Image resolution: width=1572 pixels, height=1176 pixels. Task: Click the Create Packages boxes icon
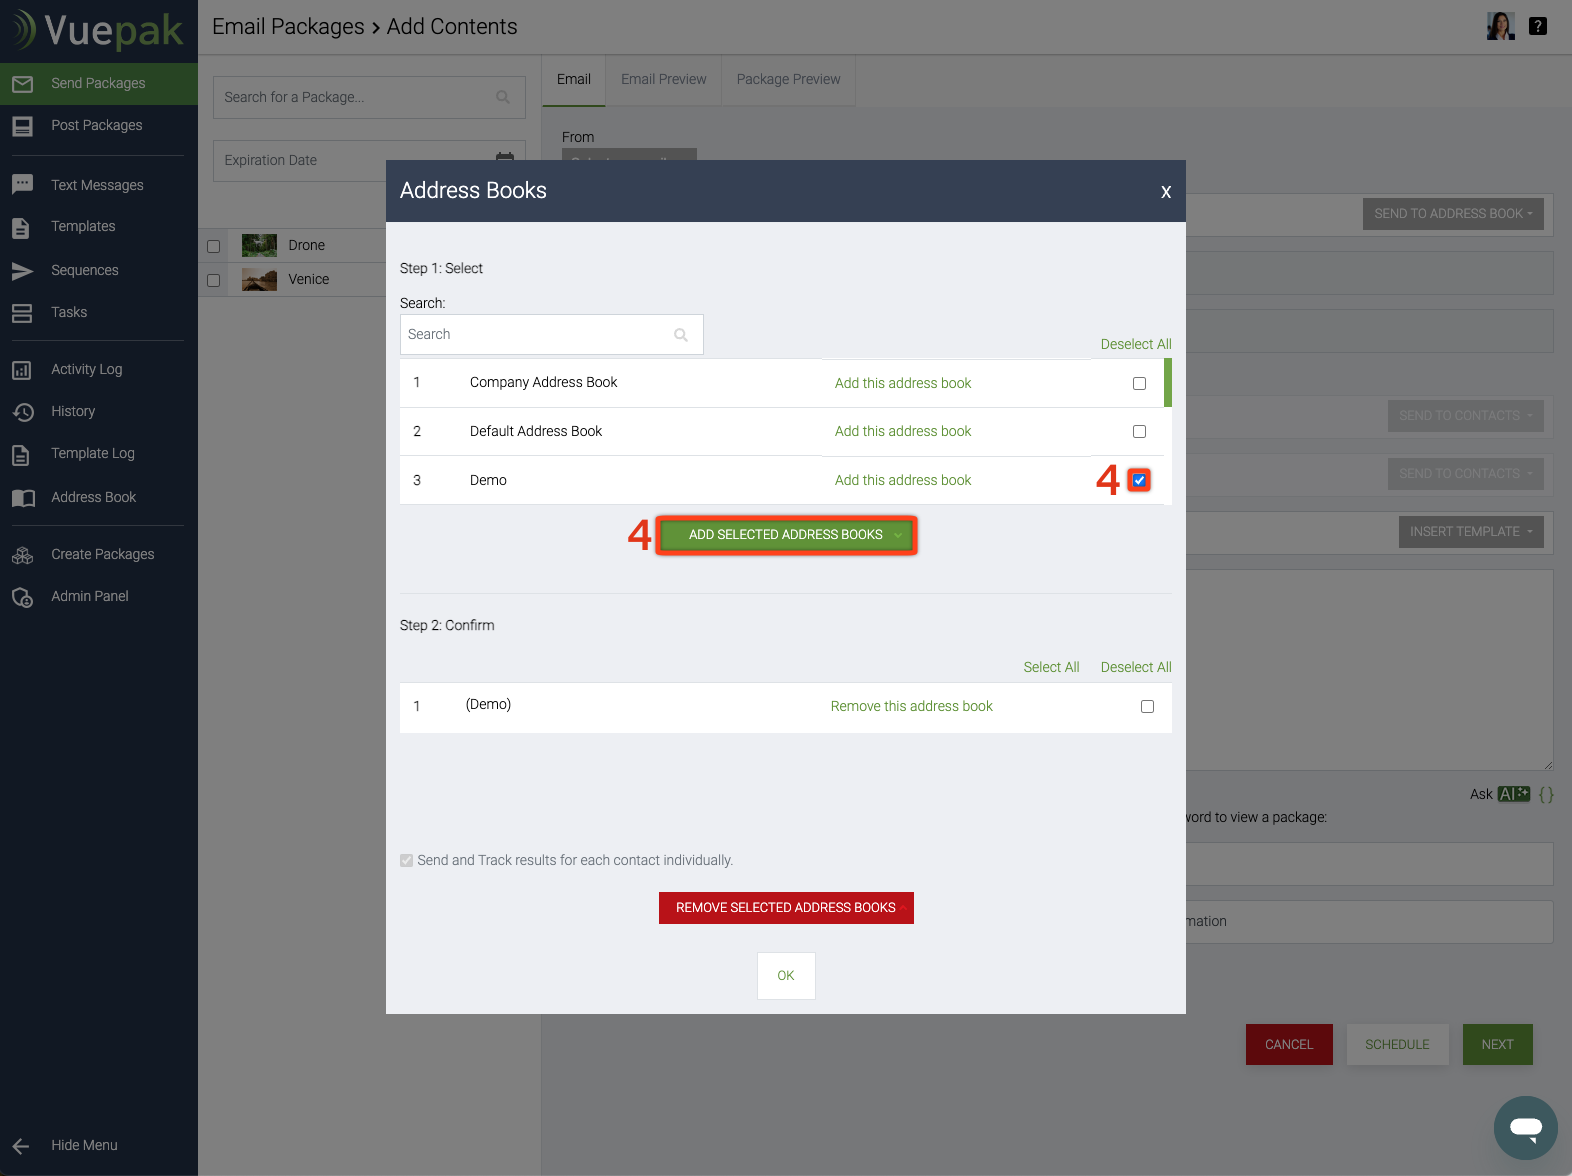22,555
